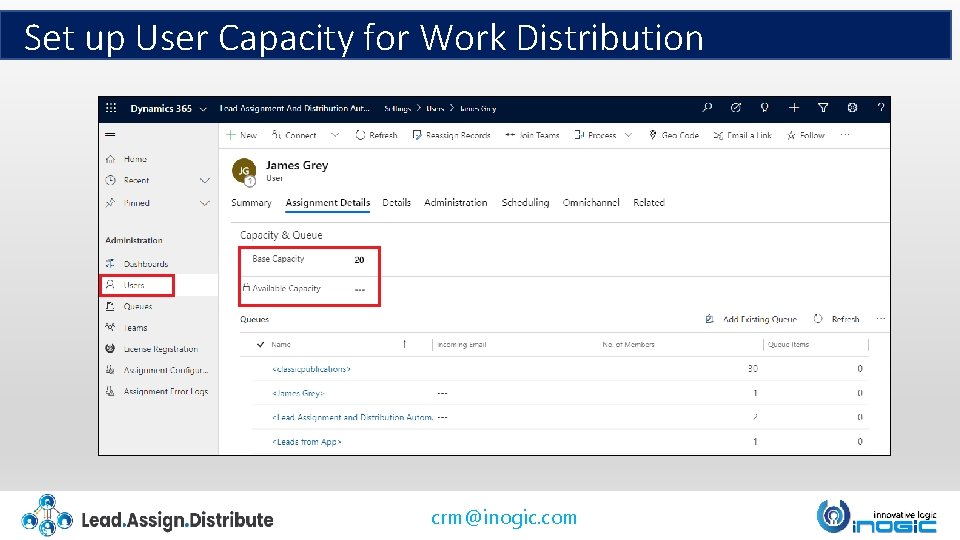
Task: Switch to the Omnichannel tab
Action: [591, 203]
